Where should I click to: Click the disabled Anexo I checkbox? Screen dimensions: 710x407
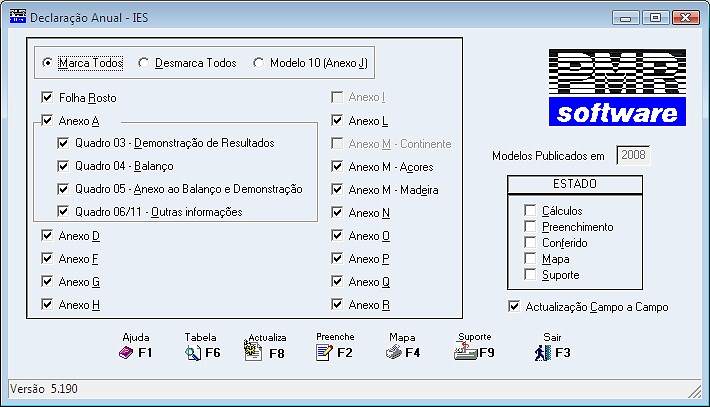[x=337, y=97]
